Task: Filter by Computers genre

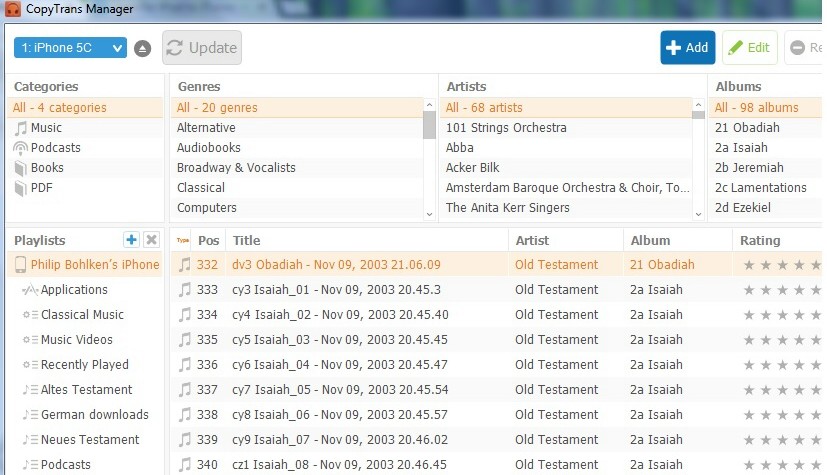Action: [x=297, y=208]
